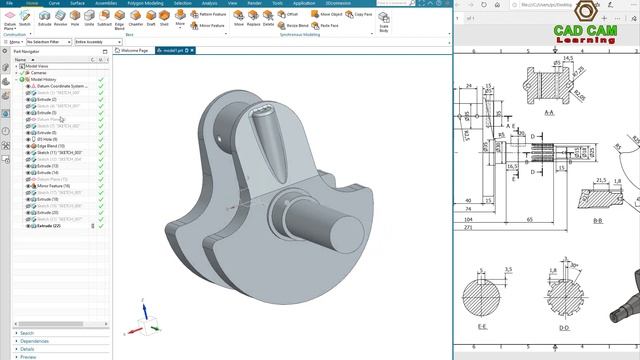Open the Assemblies ribbon tab
The height and width of the screenshot is (360, 640).
click(x=106, y=3)
